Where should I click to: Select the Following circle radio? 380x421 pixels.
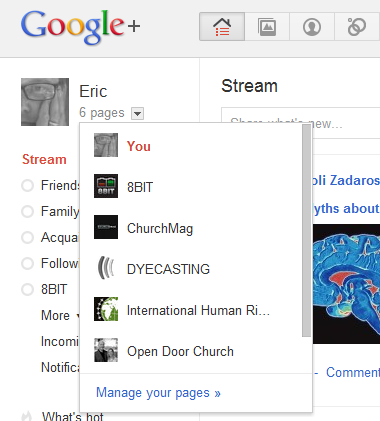27,263
